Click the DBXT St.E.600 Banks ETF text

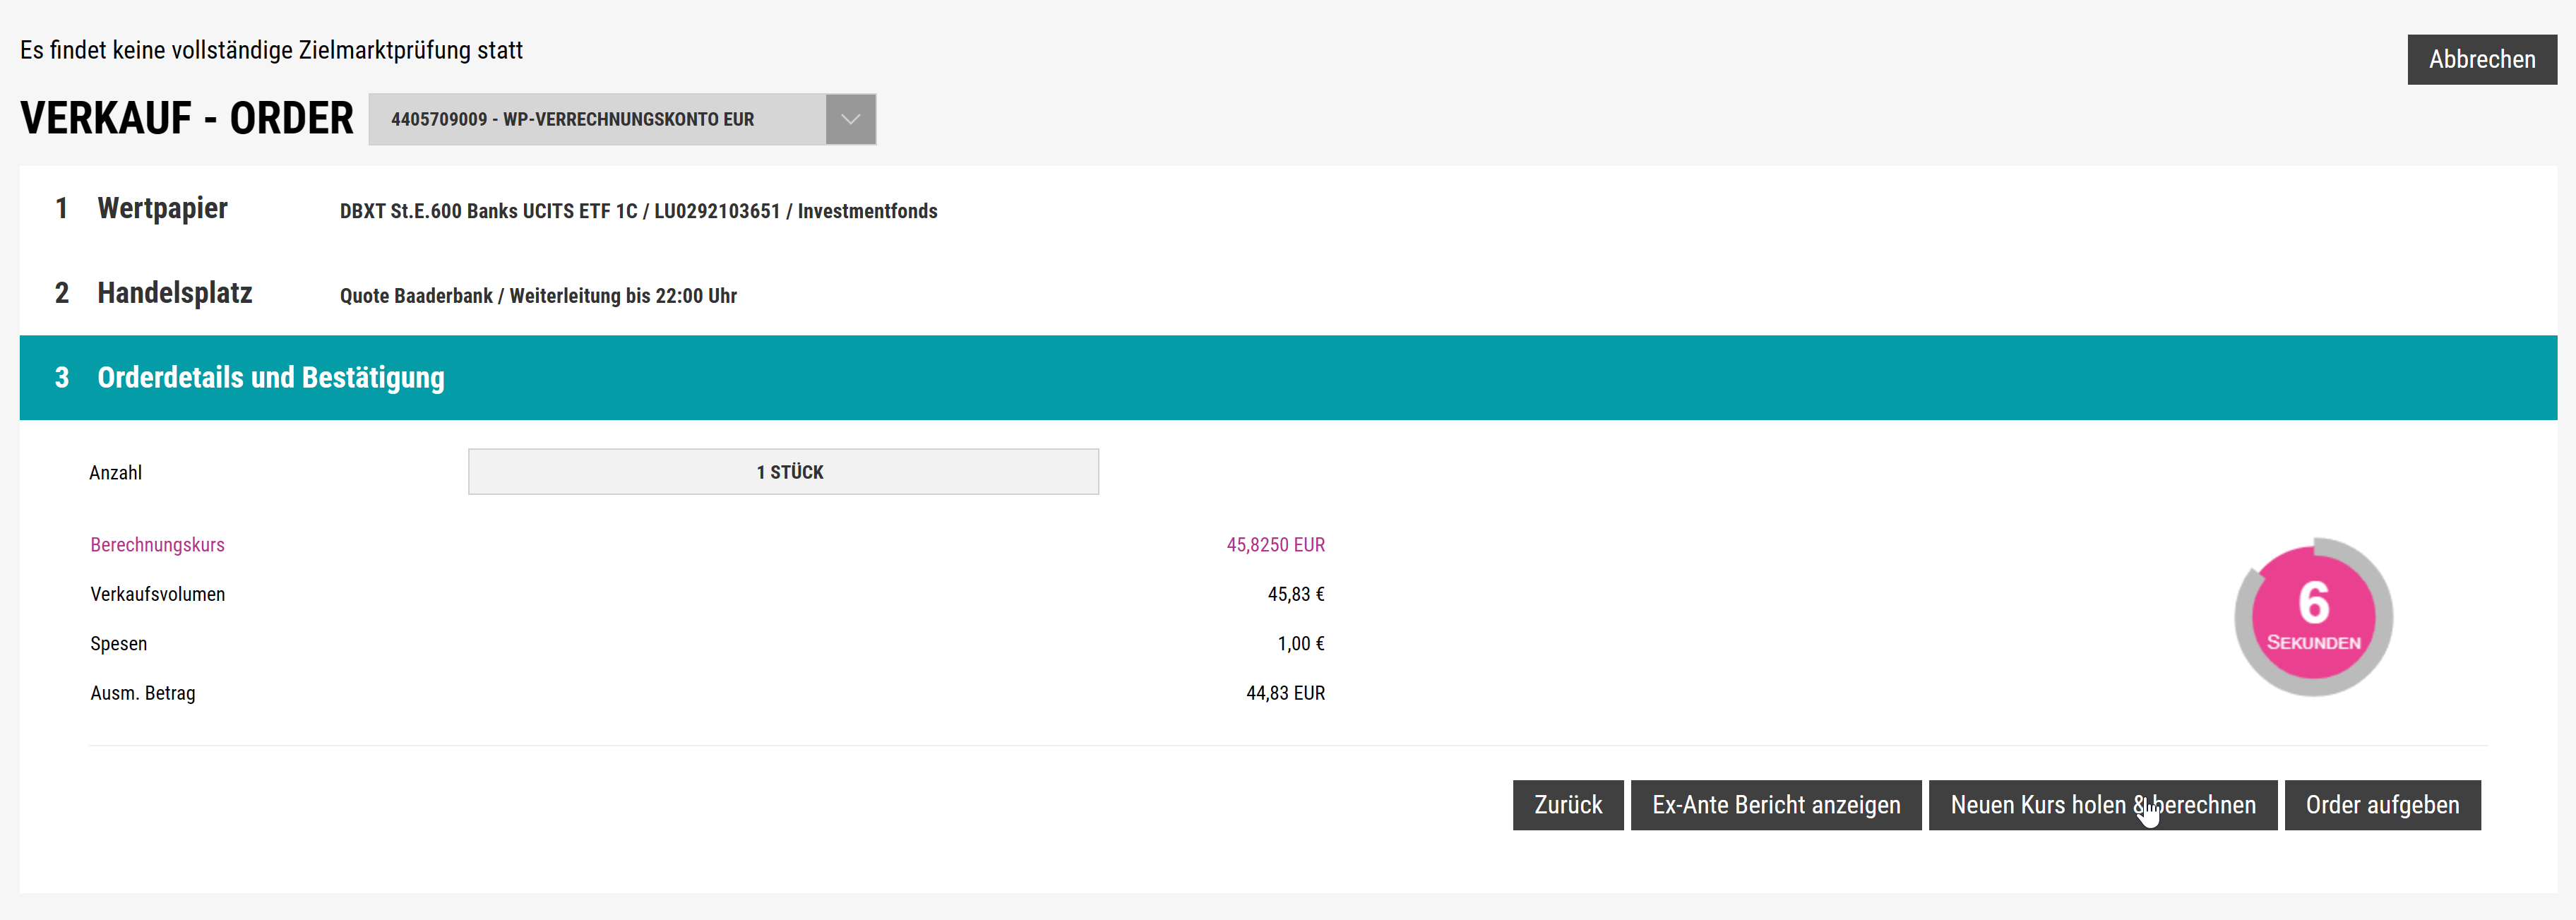638,211
